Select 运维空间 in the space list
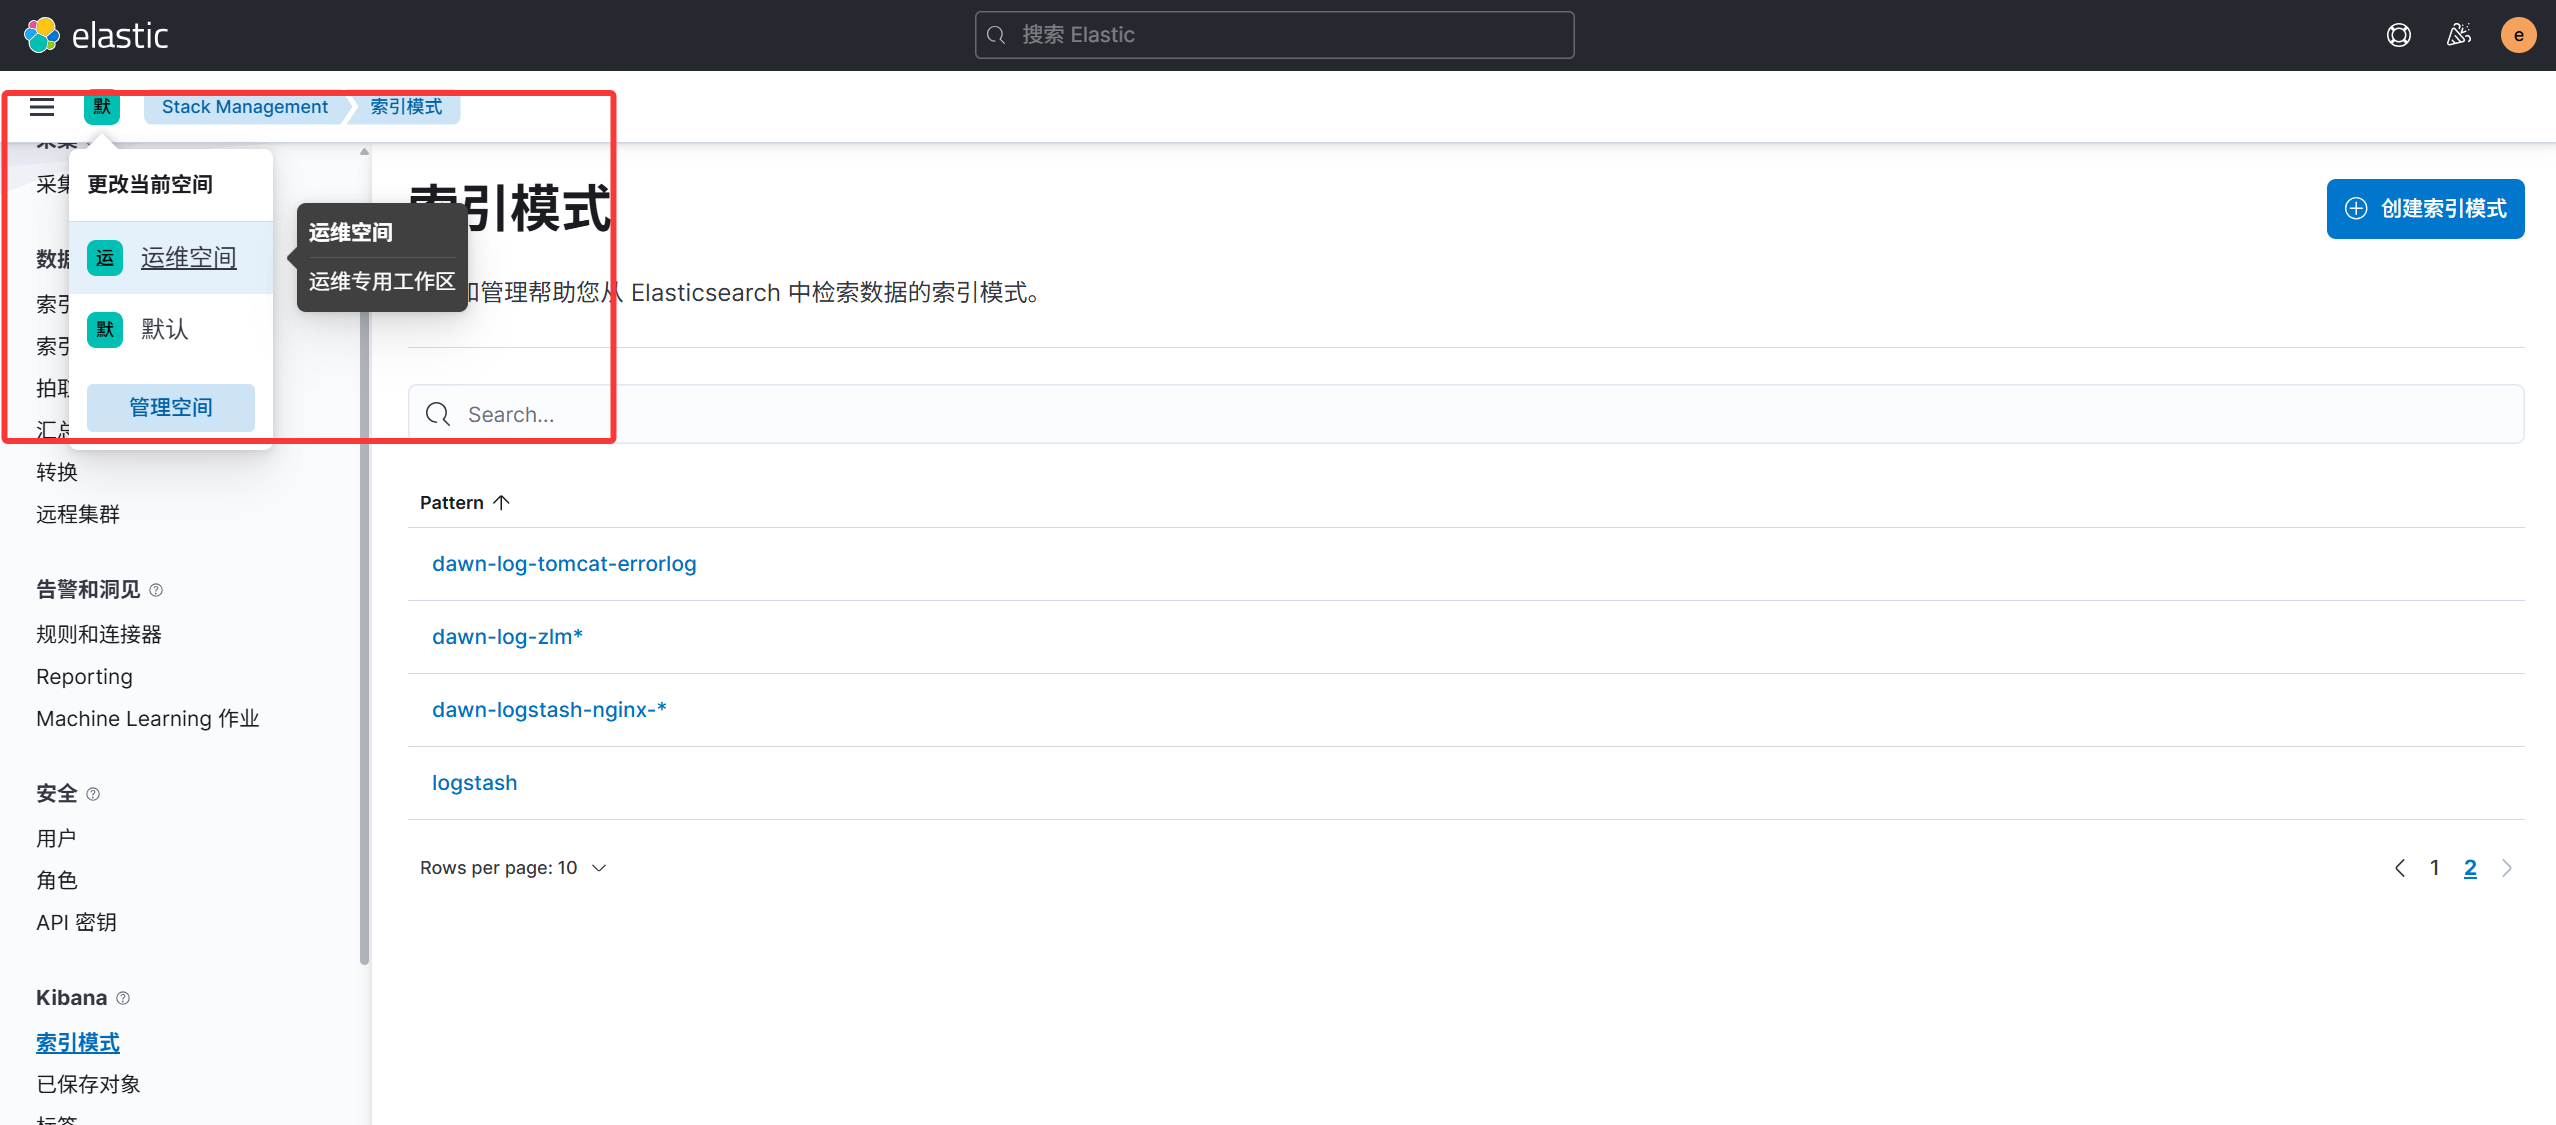This screenshot has width=2556, height=1125. point(171,258)
